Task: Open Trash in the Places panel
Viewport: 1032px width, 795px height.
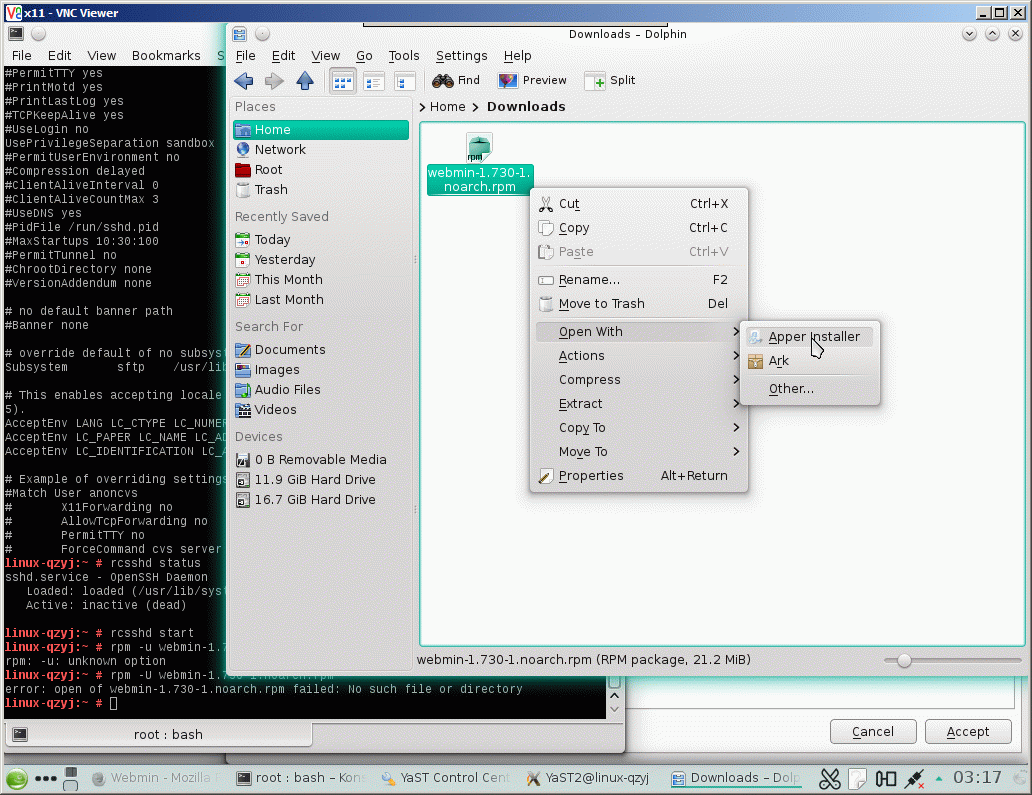Action: point(270,190)
